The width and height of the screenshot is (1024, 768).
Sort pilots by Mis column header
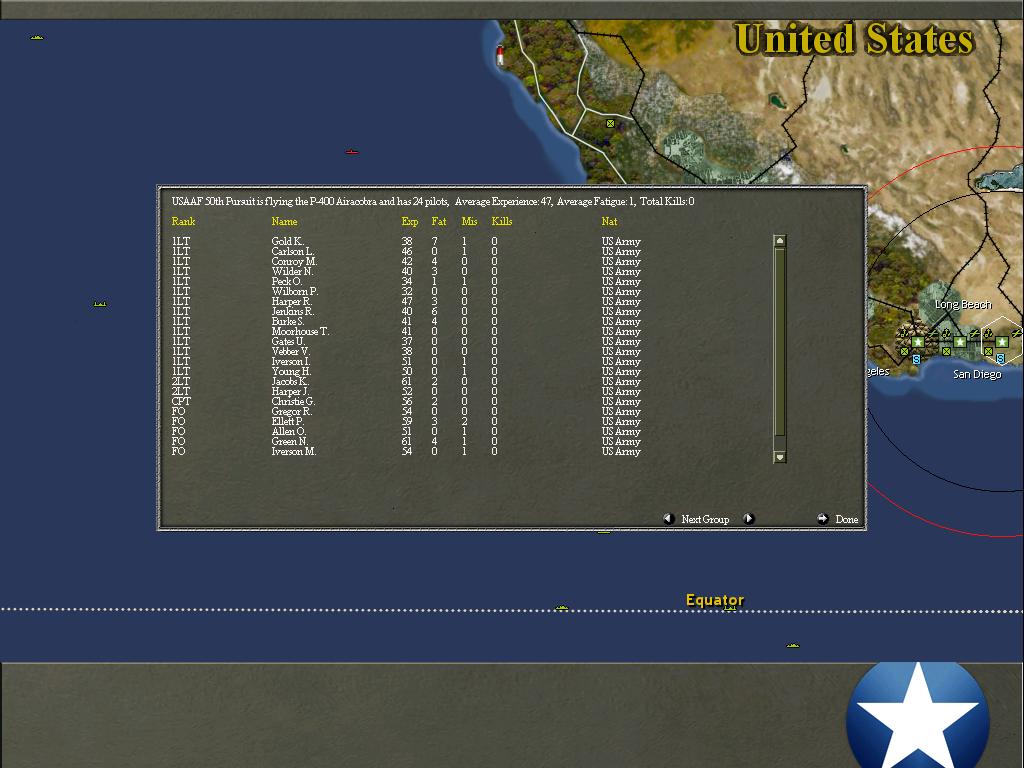click(x=469, y=221)
